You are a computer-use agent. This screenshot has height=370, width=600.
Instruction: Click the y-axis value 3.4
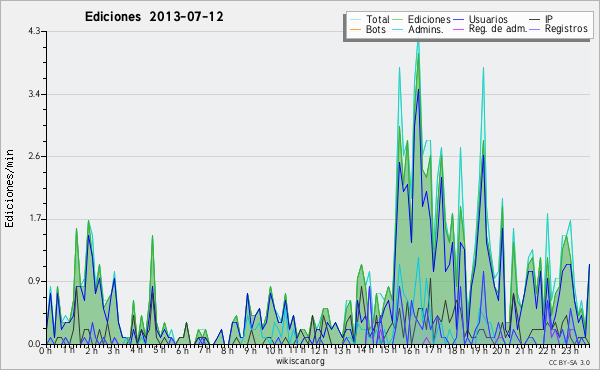(x=34, y=94)
